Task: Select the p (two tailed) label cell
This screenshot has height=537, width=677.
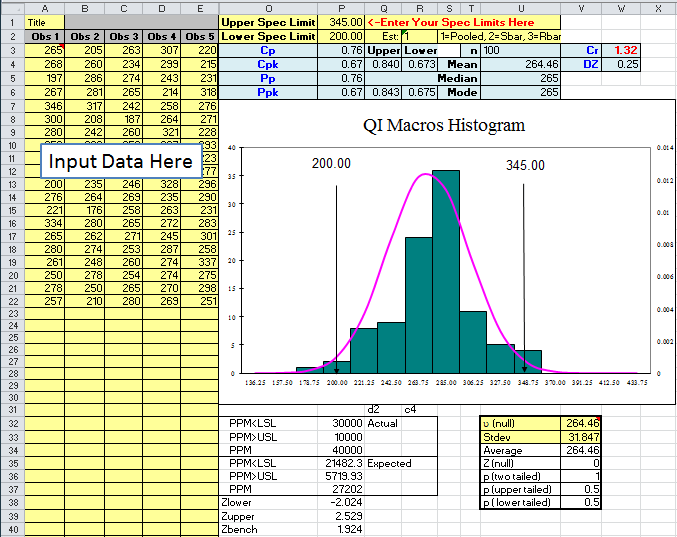Action: (520, 476)
